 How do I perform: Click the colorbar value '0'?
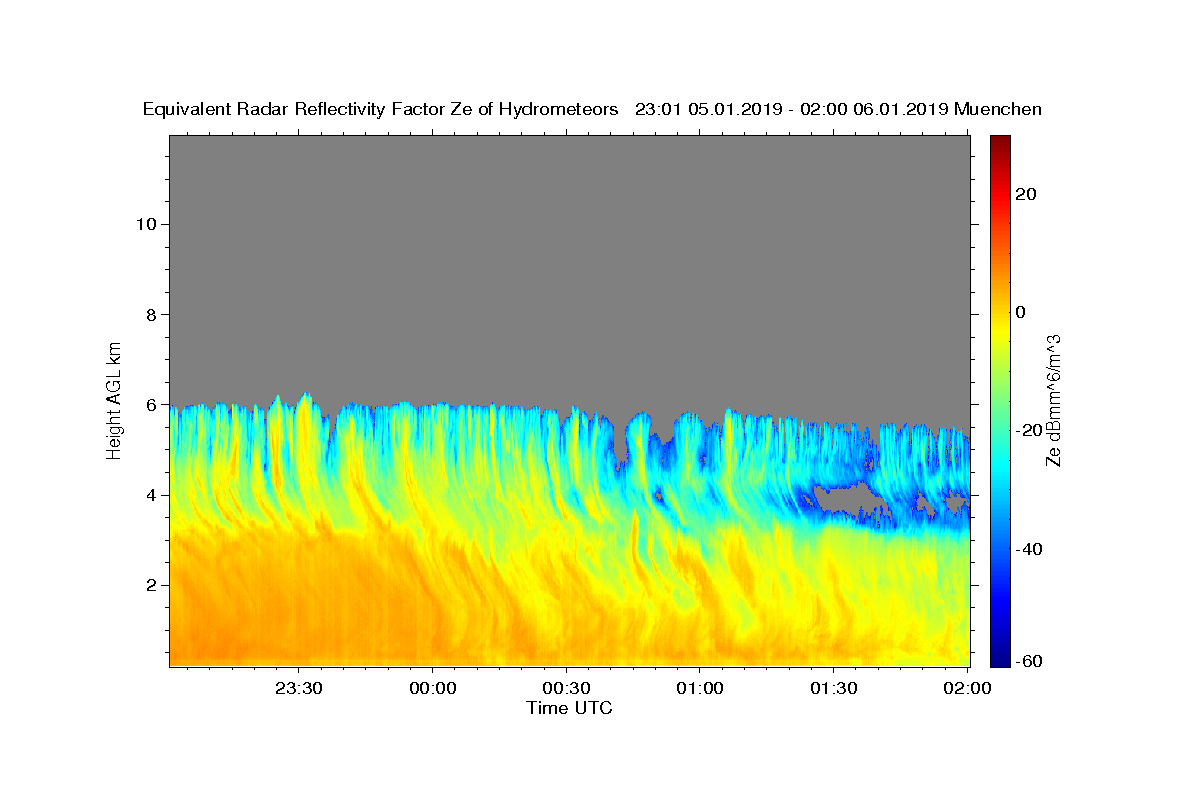(x=1020, y=312)
